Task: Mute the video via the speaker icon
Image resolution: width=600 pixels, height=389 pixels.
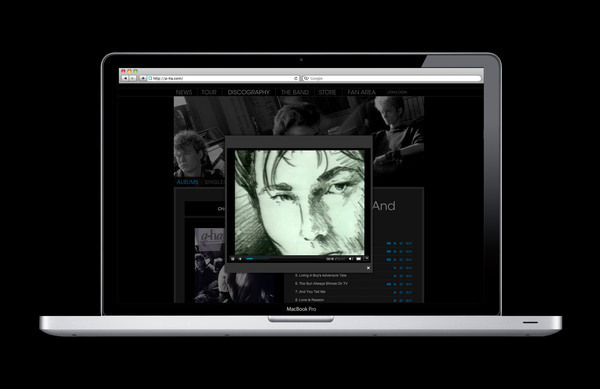Action: (x=351, y=259)
